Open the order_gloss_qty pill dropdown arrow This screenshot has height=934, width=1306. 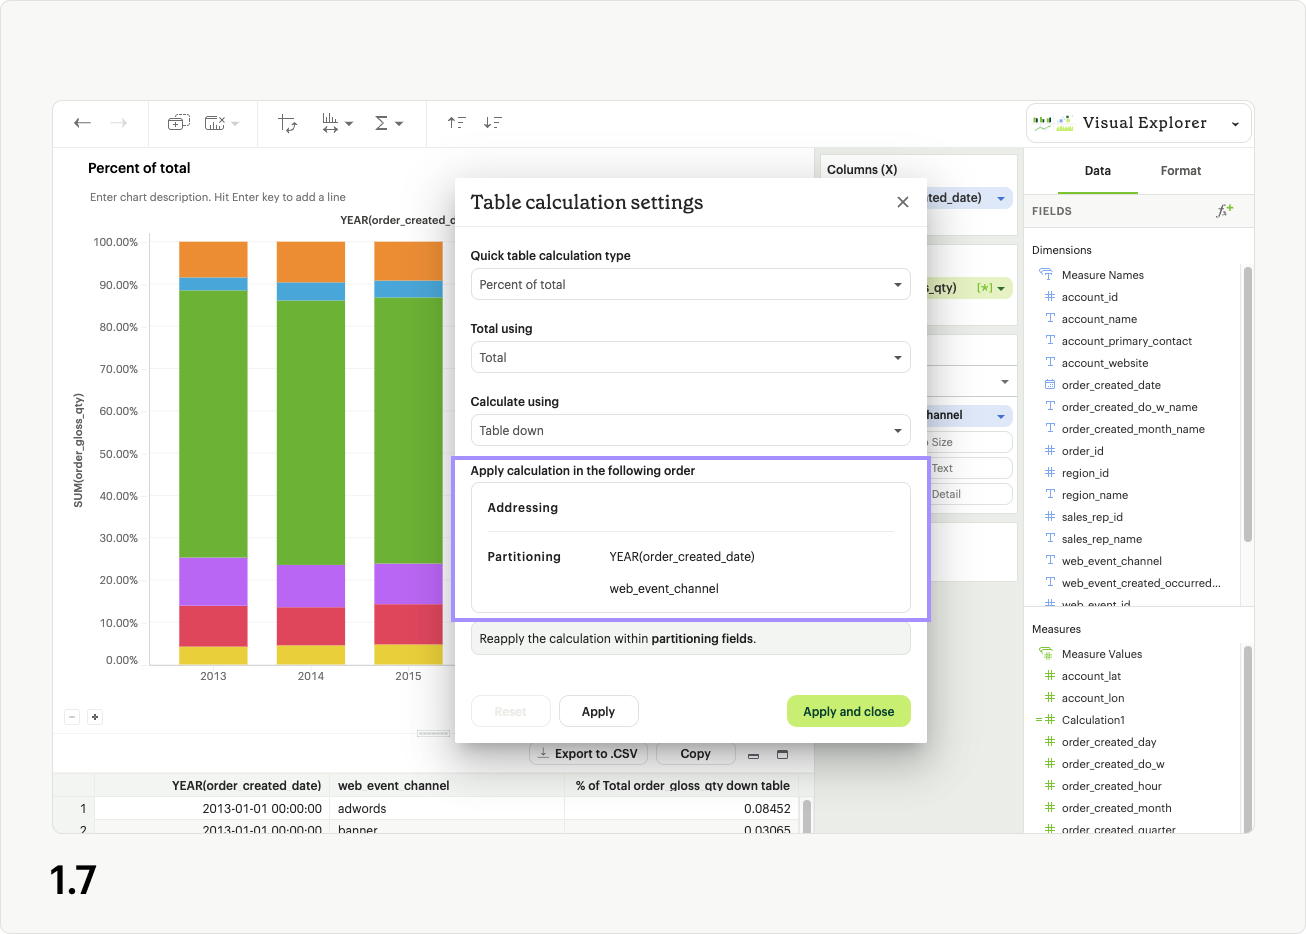pos(1001,288)
